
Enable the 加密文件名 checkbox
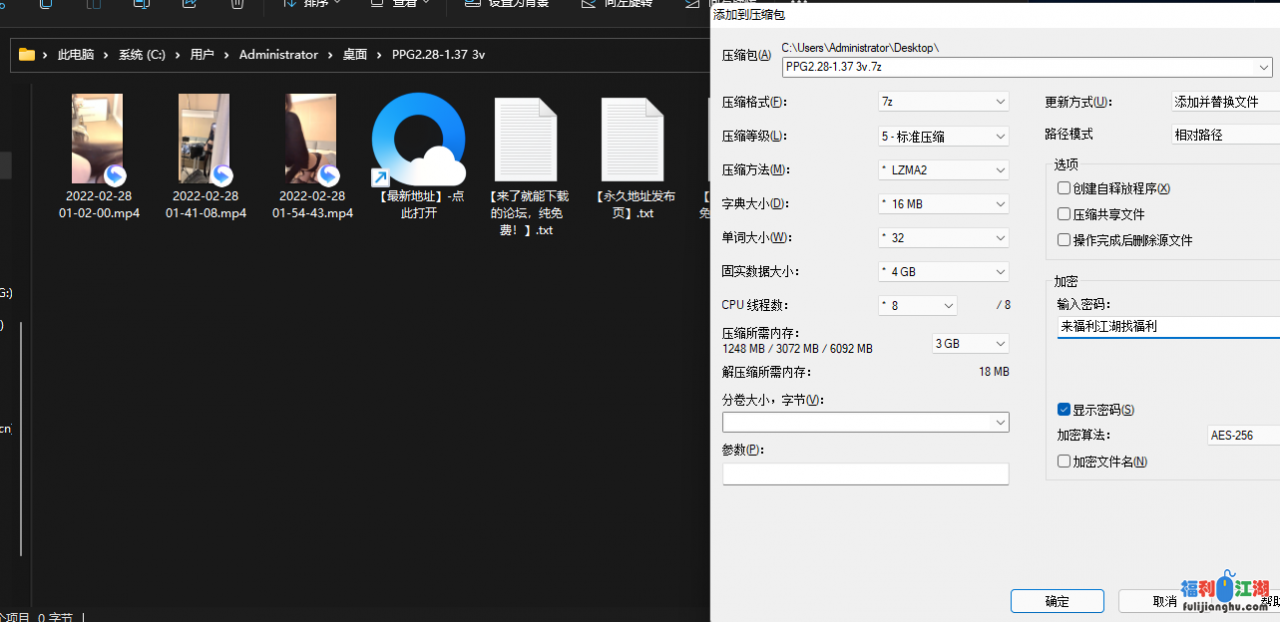pyautogui.click(x=1064, y=462)
